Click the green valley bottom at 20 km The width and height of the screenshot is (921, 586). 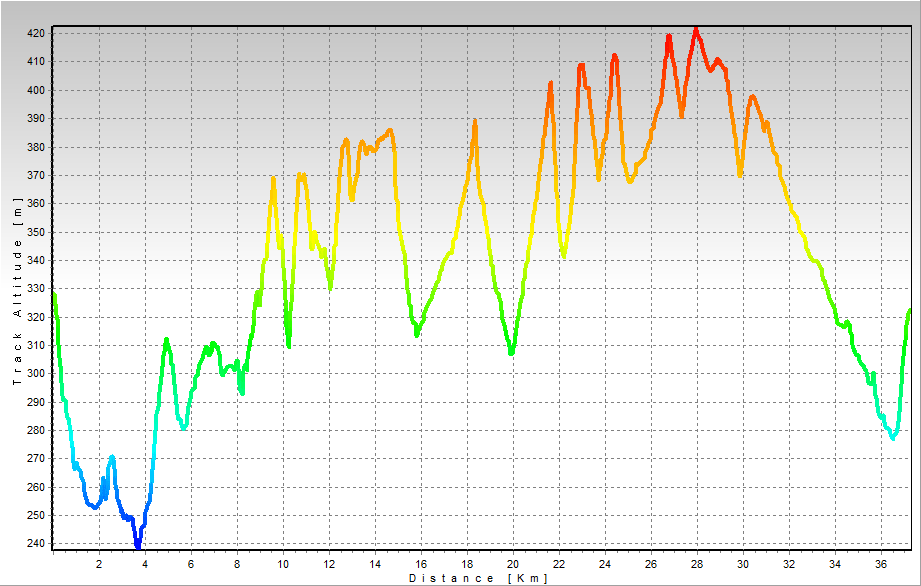coord(511,352)
